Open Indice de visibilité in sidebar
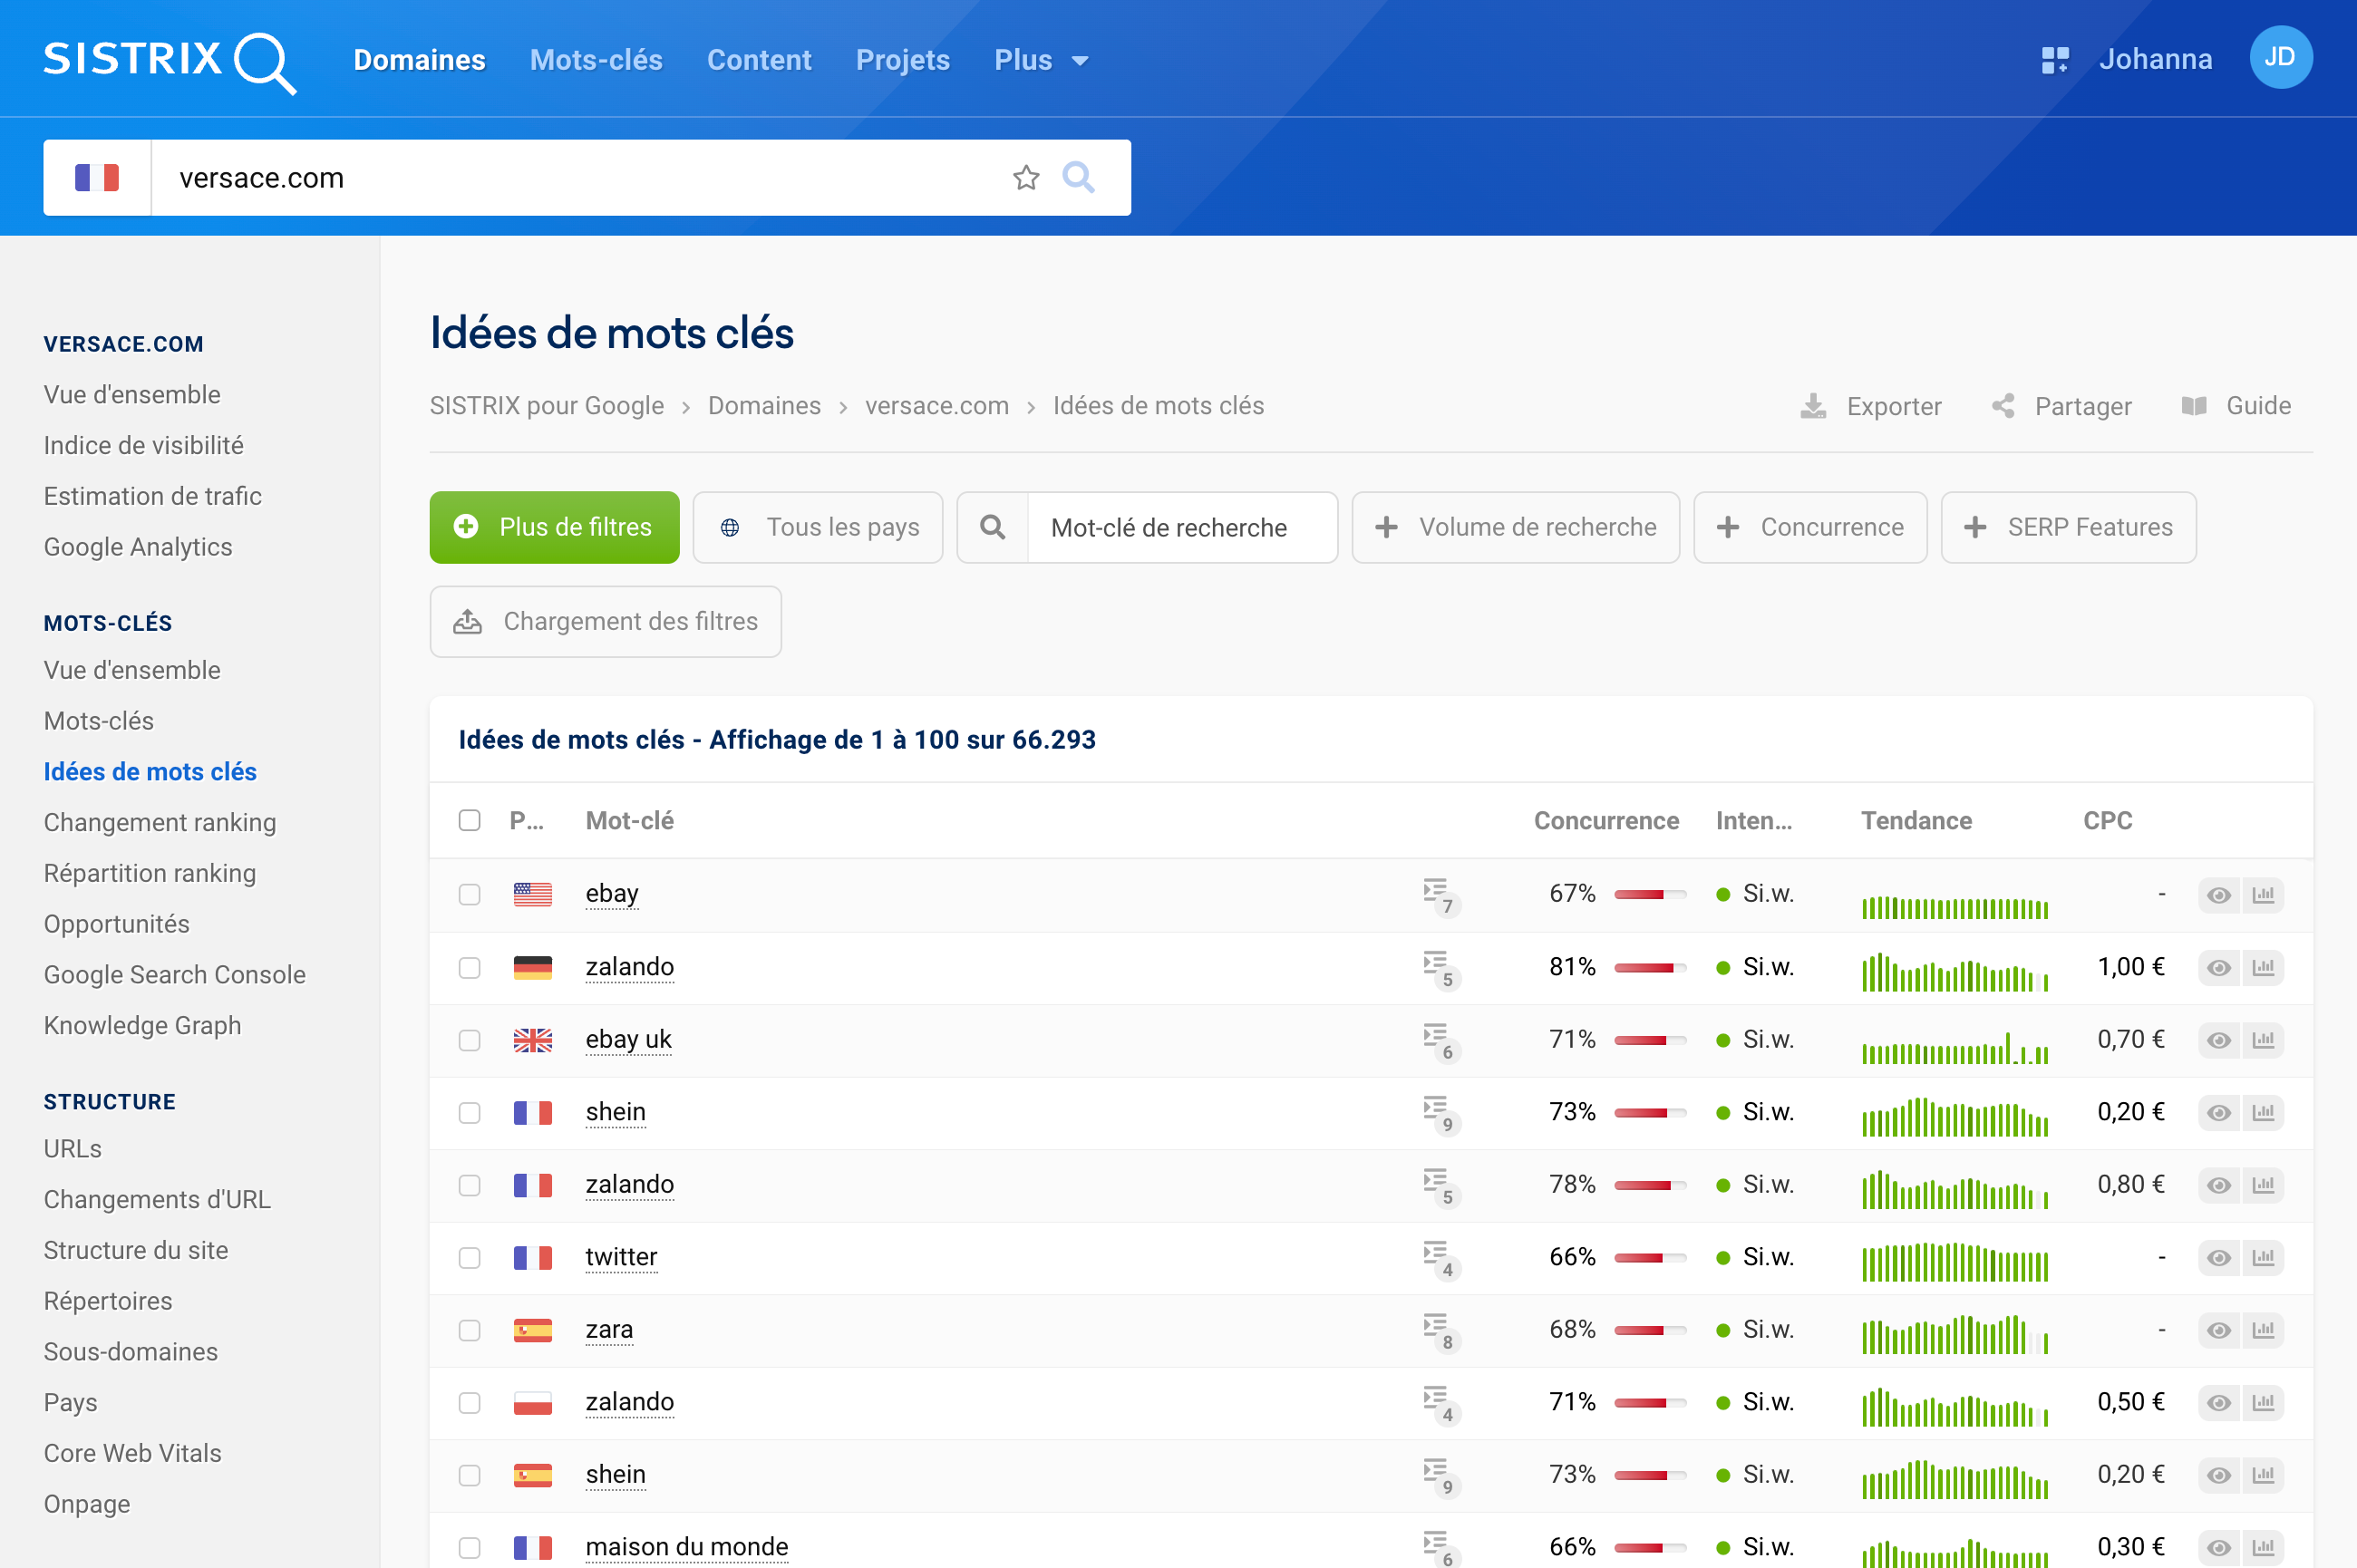This screenshot has width=2357, height=1568. [143, 445]
